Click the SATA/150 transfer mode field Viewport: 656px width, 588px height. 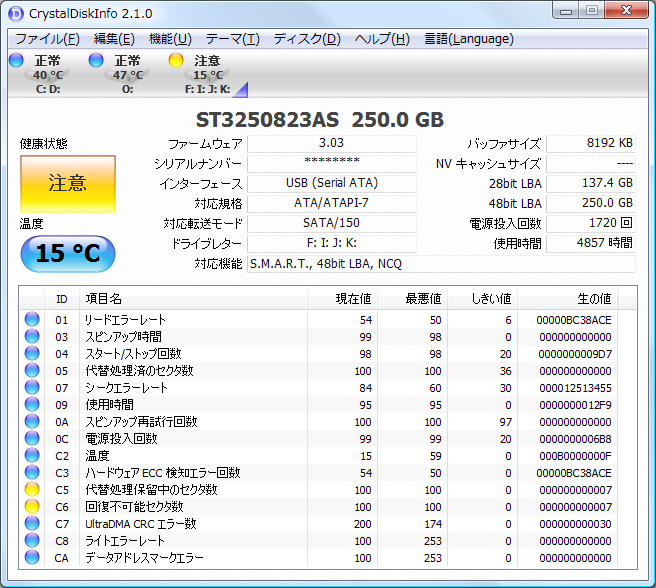click(x=332, y=223)
